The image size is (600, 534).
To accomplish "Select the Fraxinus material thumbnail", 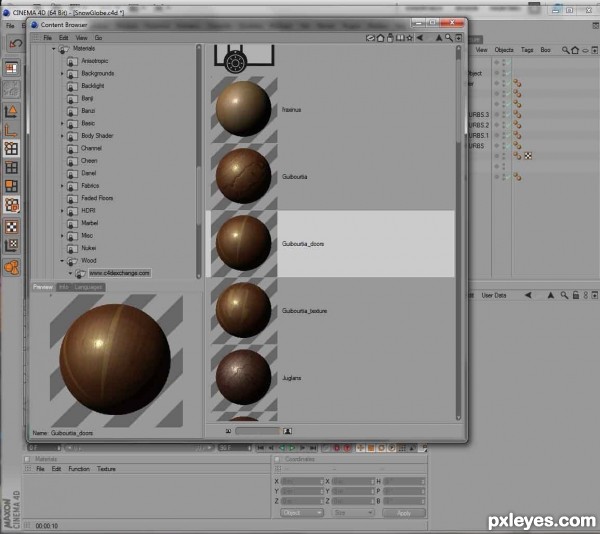I will [x=243, y=109].
